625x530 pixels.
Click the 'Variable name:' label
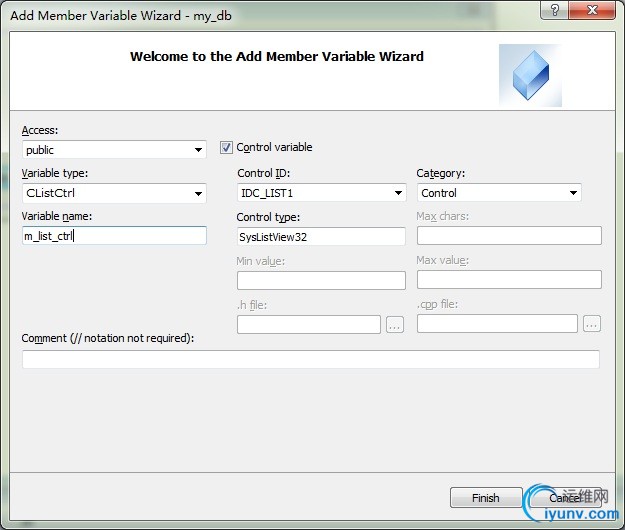pyautogui.click(x=57, y=216)
